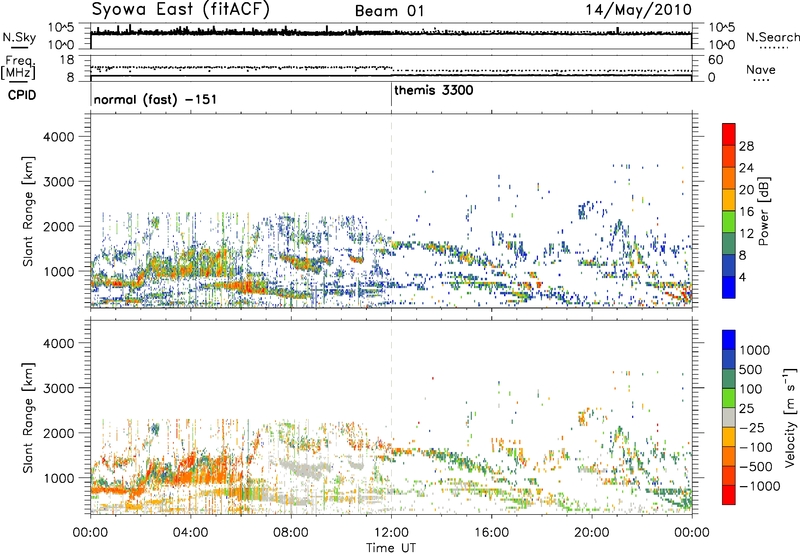Click the '2000' tick on Velocity panel axis

click(x=58, y=433)
